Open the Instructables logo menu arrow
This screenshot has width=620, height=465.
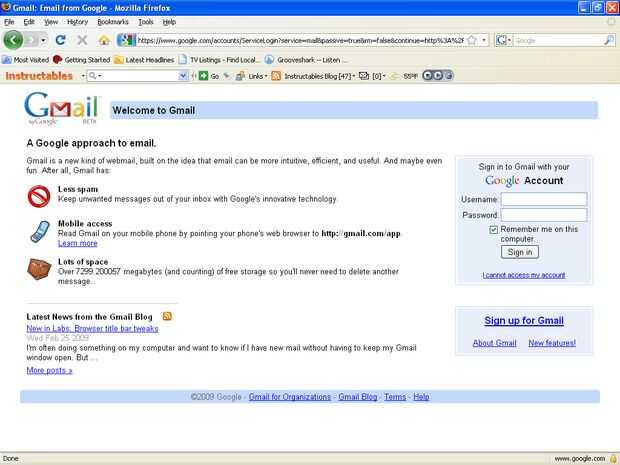point(83,76)
